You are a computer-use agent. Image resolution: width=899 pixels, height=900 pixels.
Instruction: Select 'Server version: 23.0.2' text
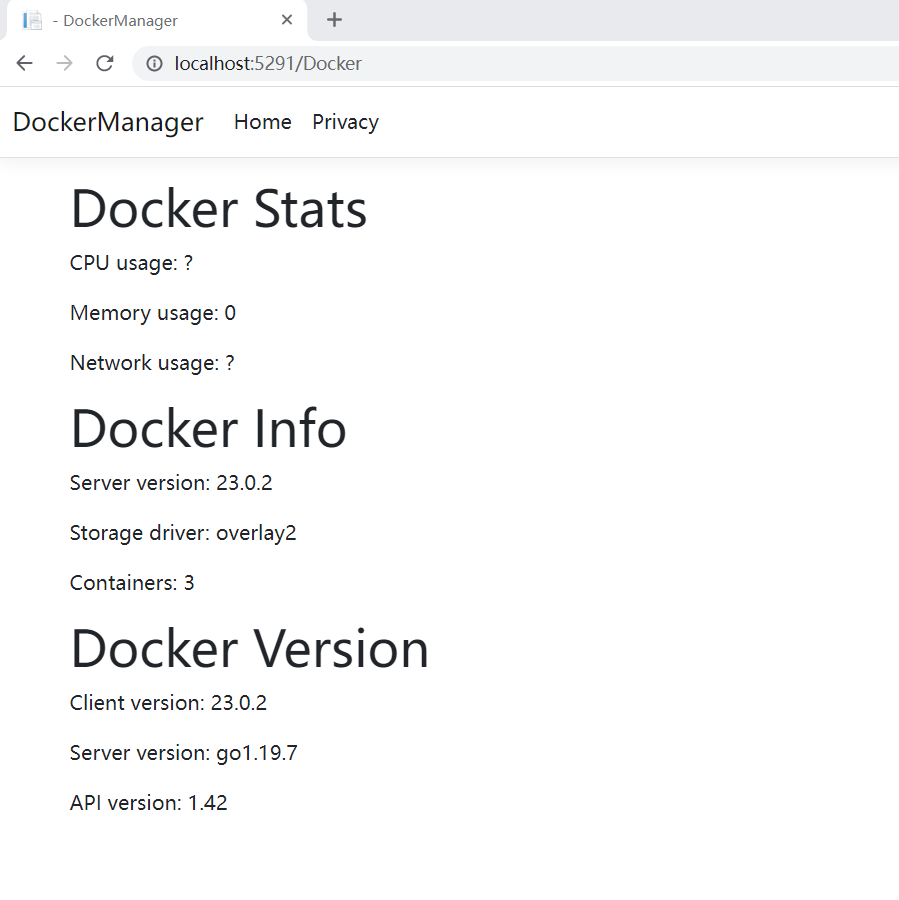171,483
